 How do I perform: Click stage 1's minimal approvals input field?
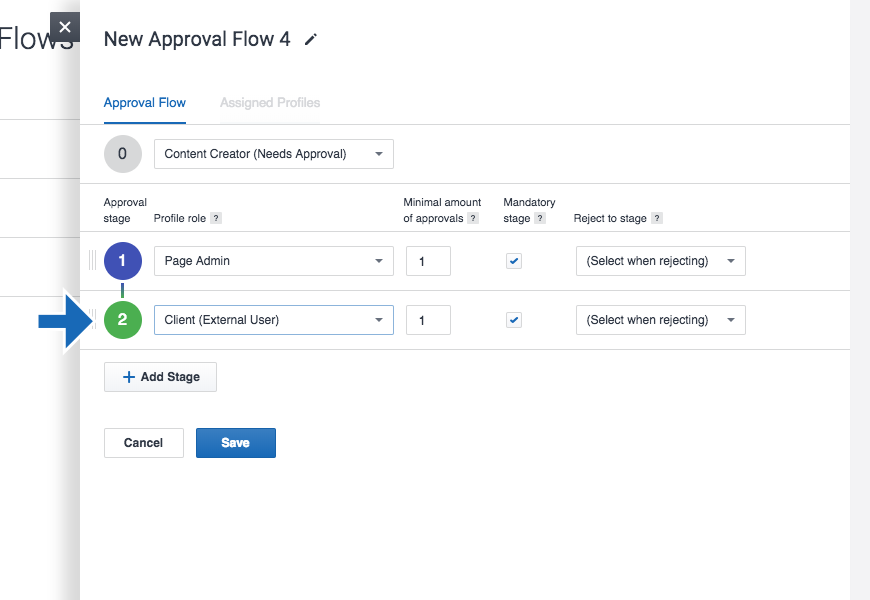click(x=428, y=260)
